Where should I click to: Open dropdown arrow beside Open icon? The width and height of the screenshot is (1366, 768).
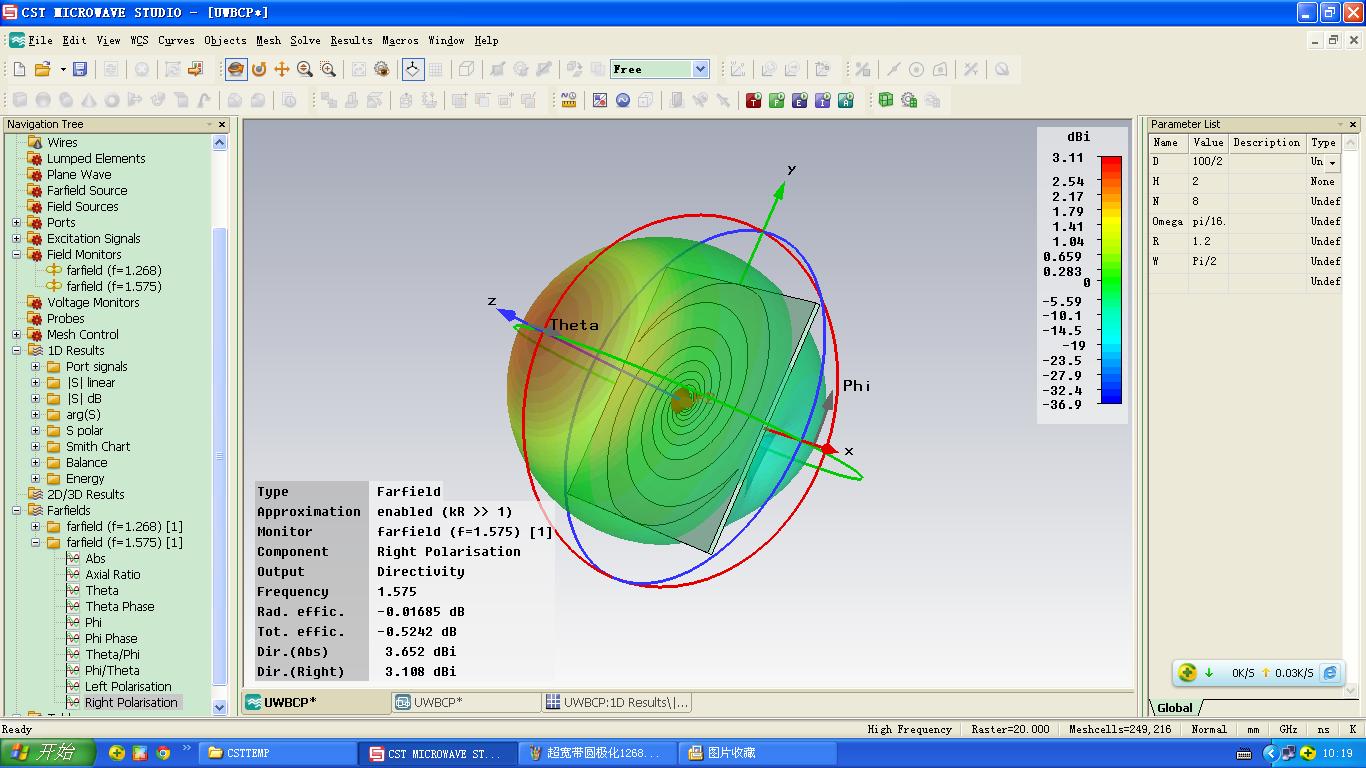click(62, 69)
